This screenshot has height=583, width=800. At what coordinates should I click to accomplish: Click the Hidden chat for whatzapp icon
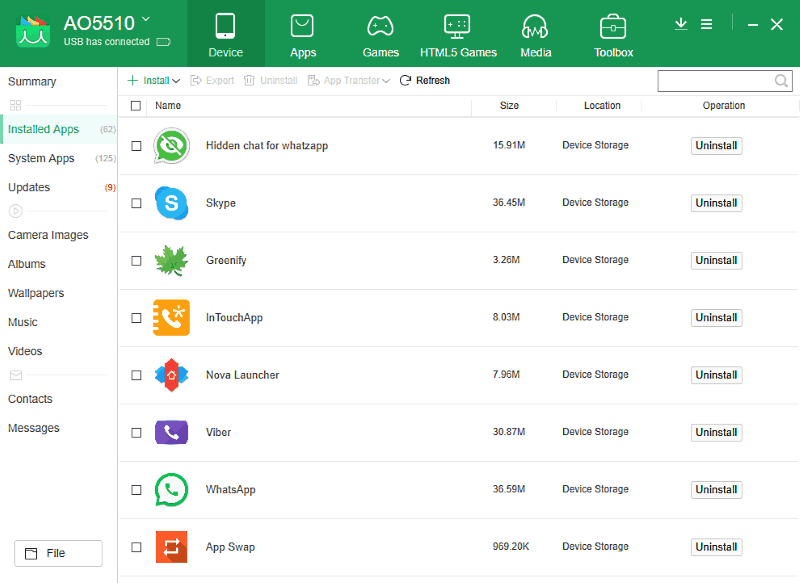point(171,146)
